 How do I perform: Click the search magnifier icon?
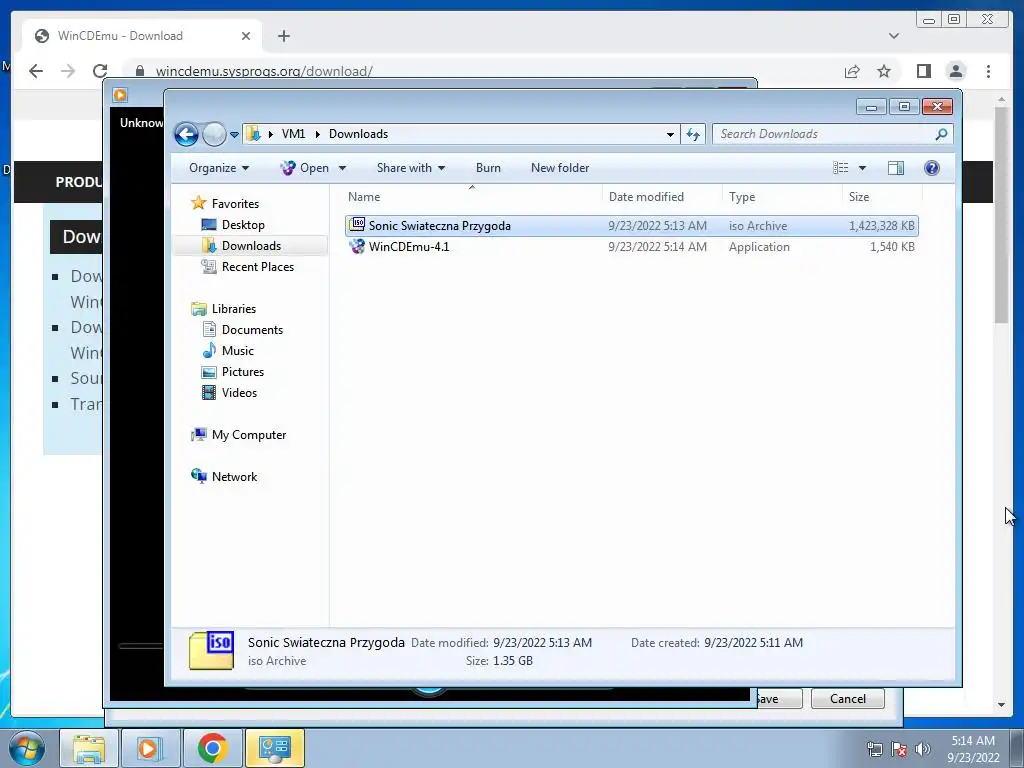click(942, 134)
